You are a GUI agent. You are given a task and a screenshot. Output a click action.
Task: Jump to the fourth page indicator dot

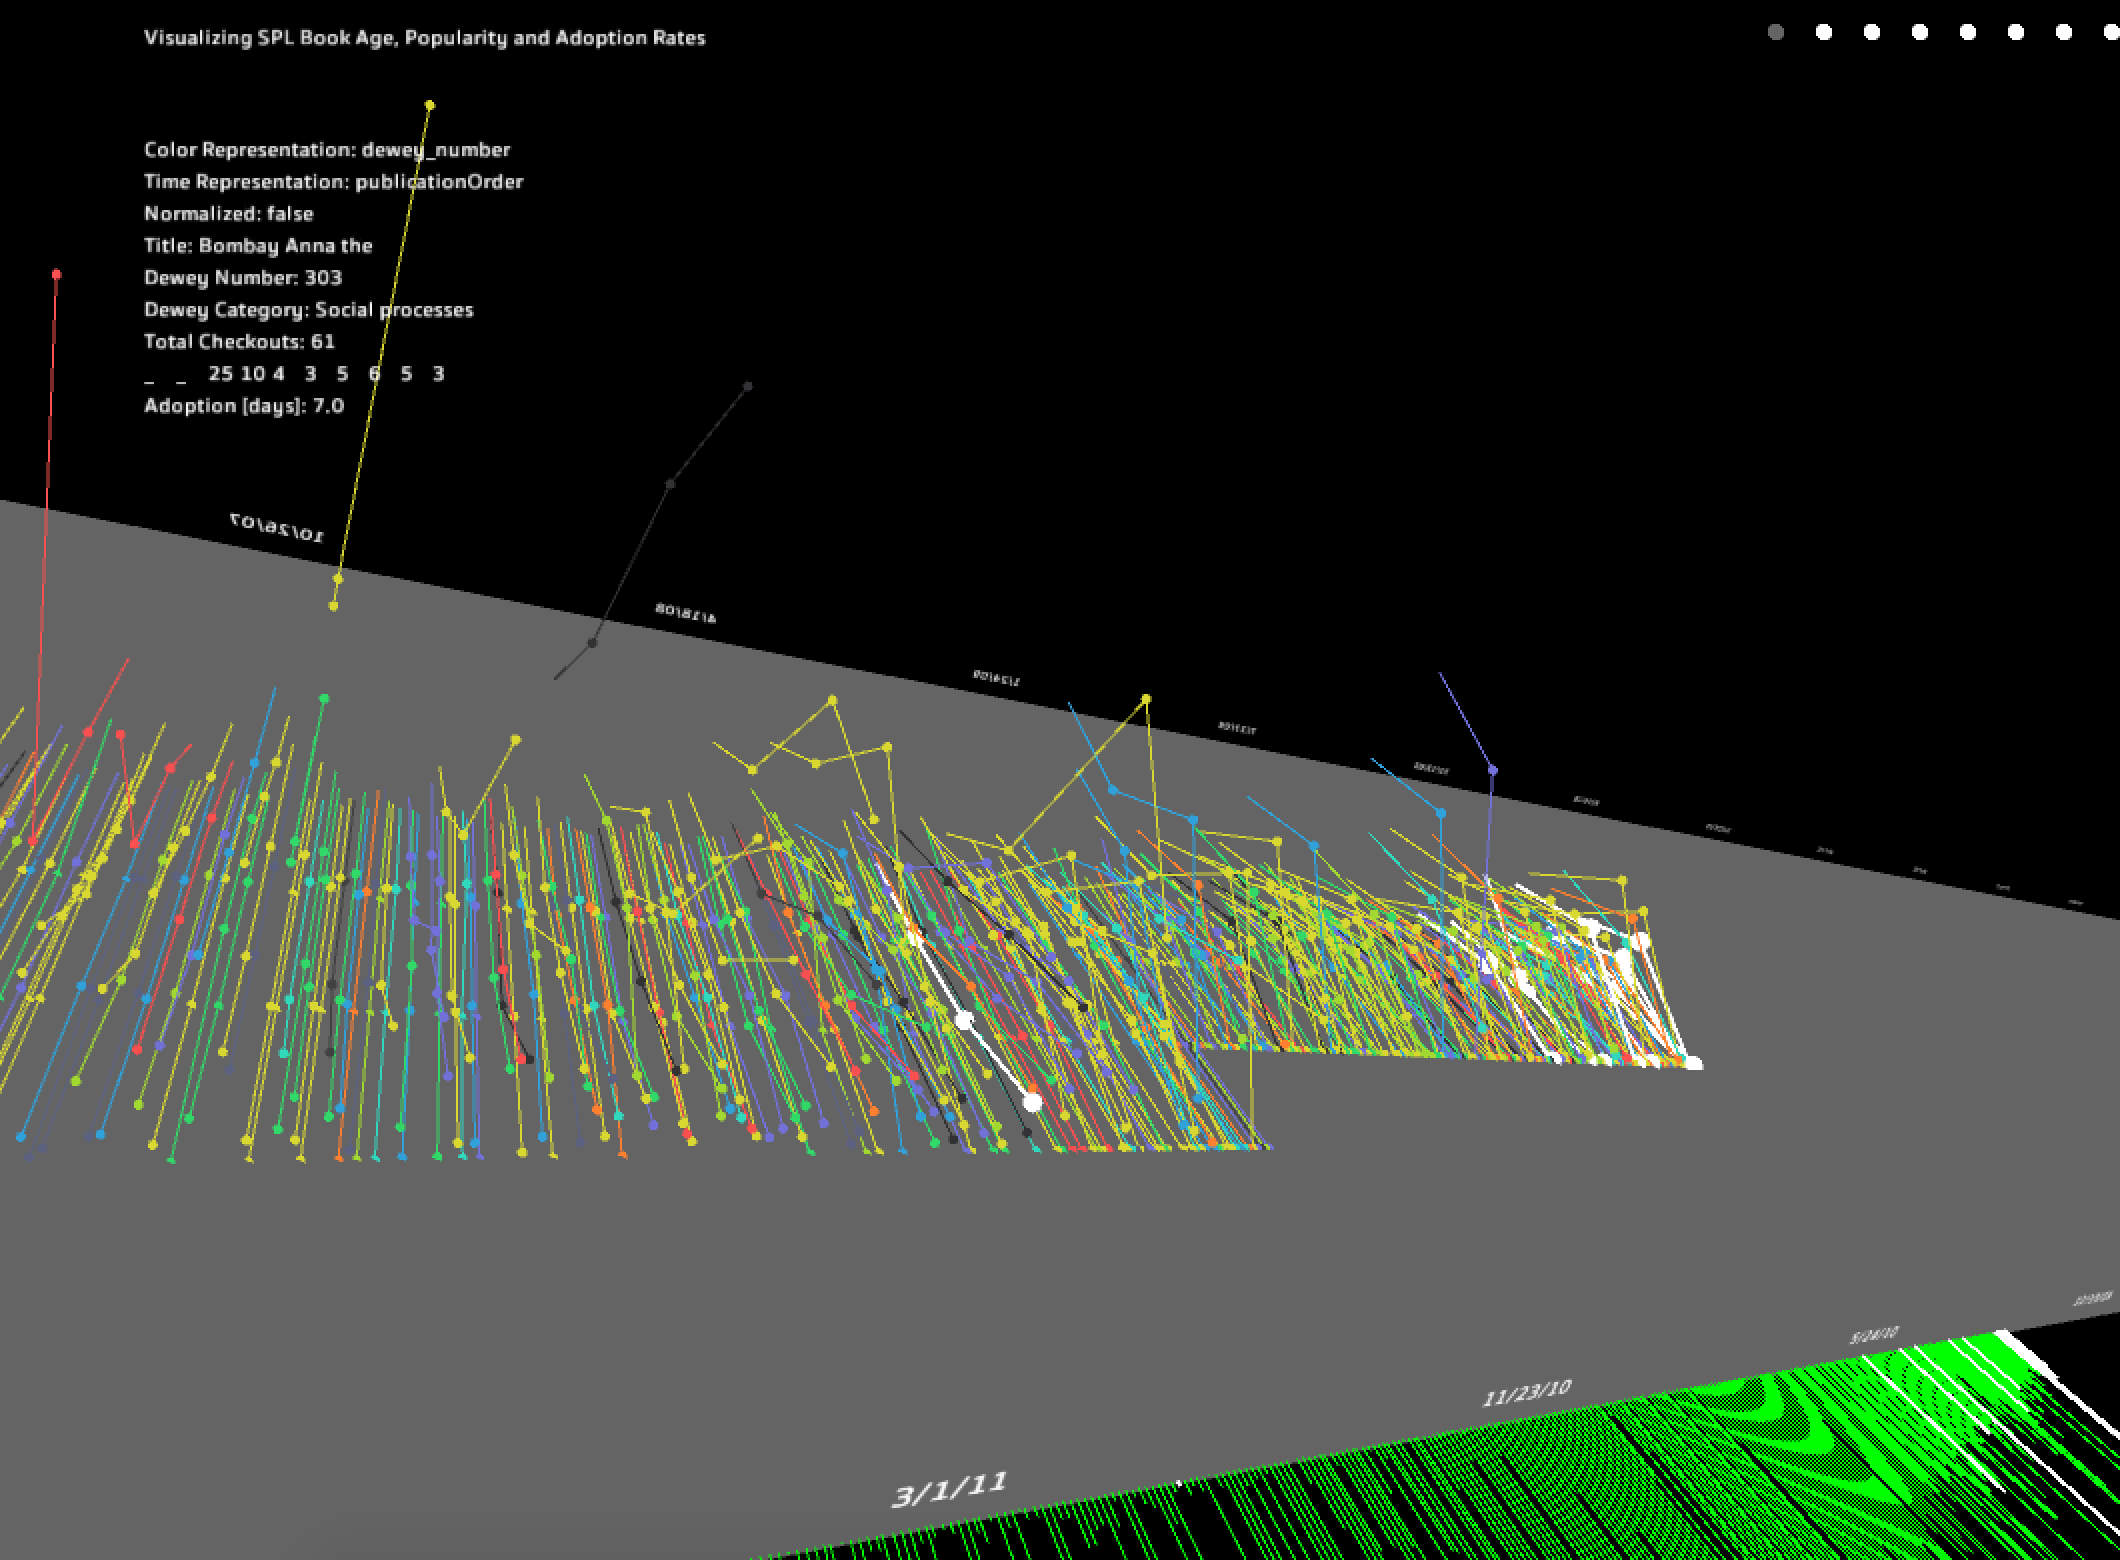pyautogui.click(x=1920, y=33)
